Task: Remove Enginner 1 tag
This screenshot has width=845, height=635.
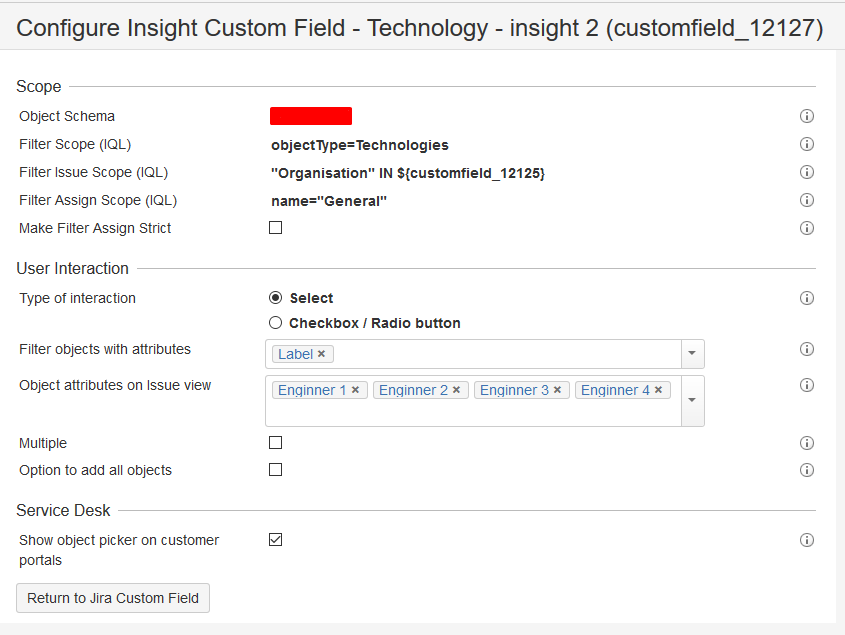Action: [355, 390]
